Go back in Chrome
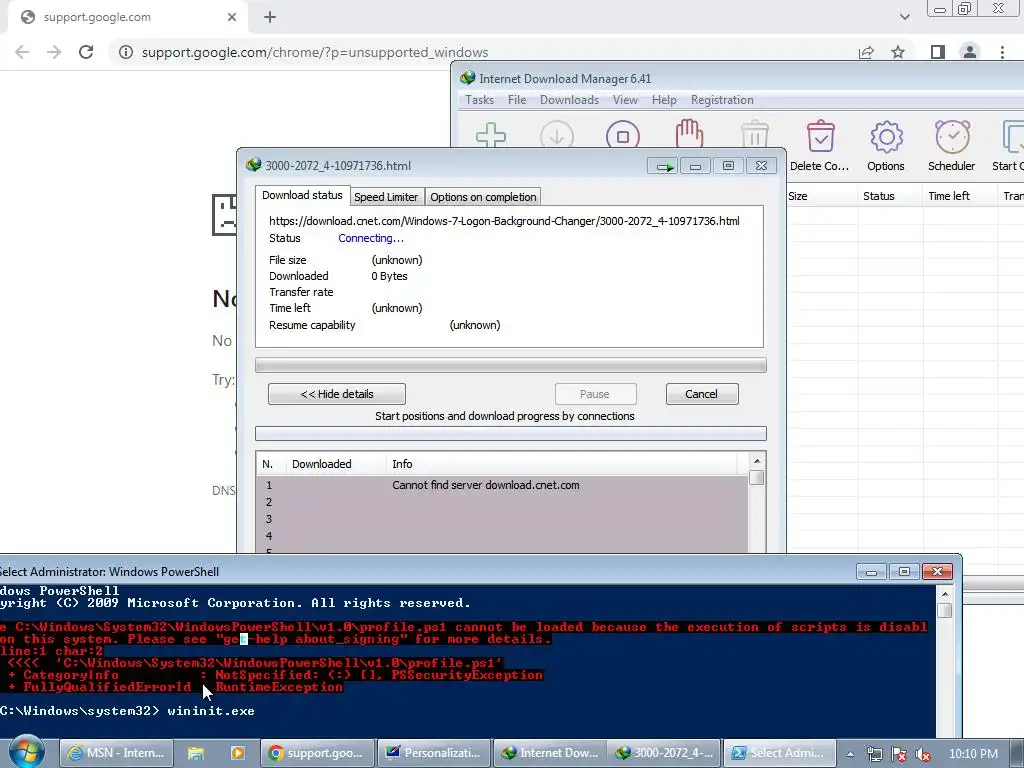Viewport: 1024px width, 768px height. click(x=22, y=52)
